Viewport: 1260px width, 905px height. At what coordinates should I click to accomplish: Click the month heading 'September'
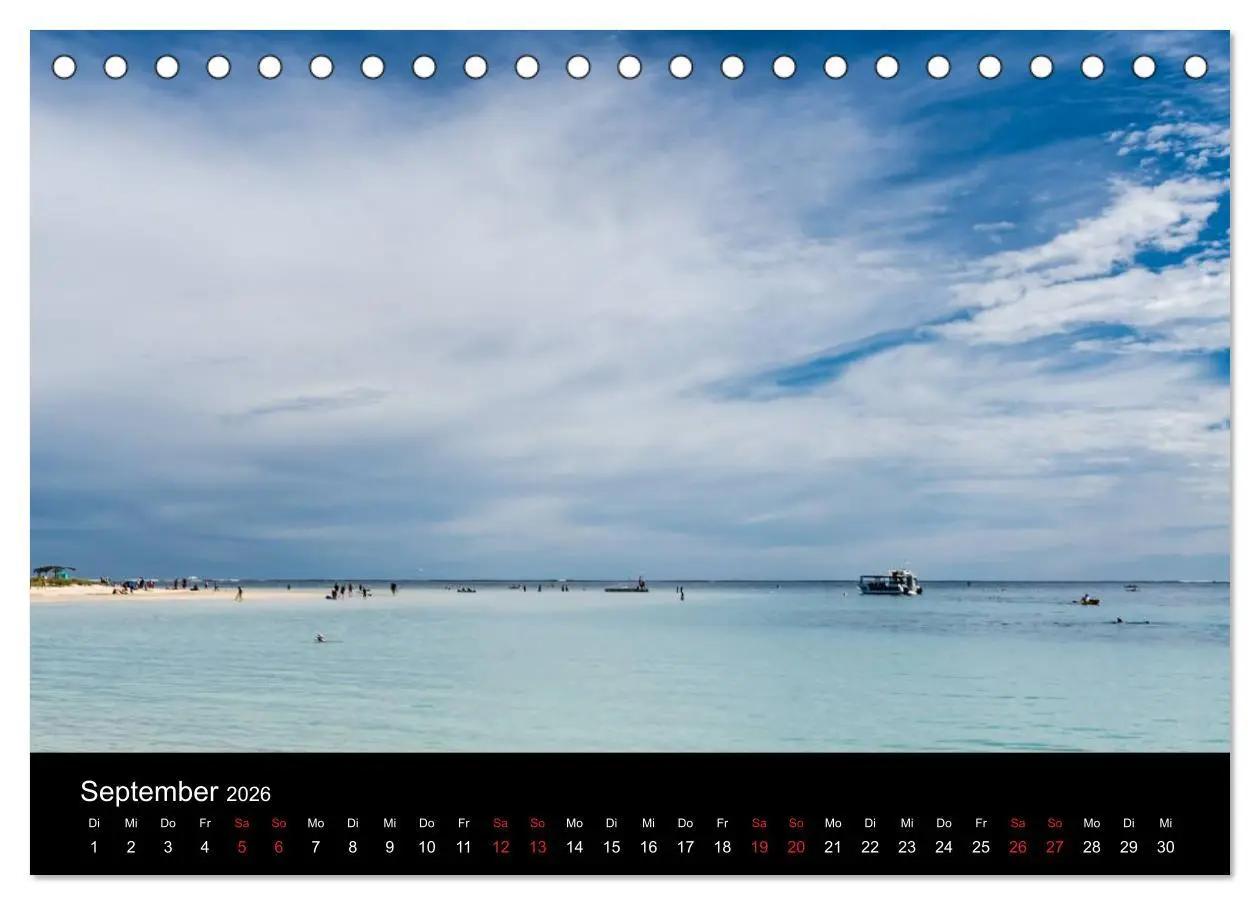click(149, 792)
